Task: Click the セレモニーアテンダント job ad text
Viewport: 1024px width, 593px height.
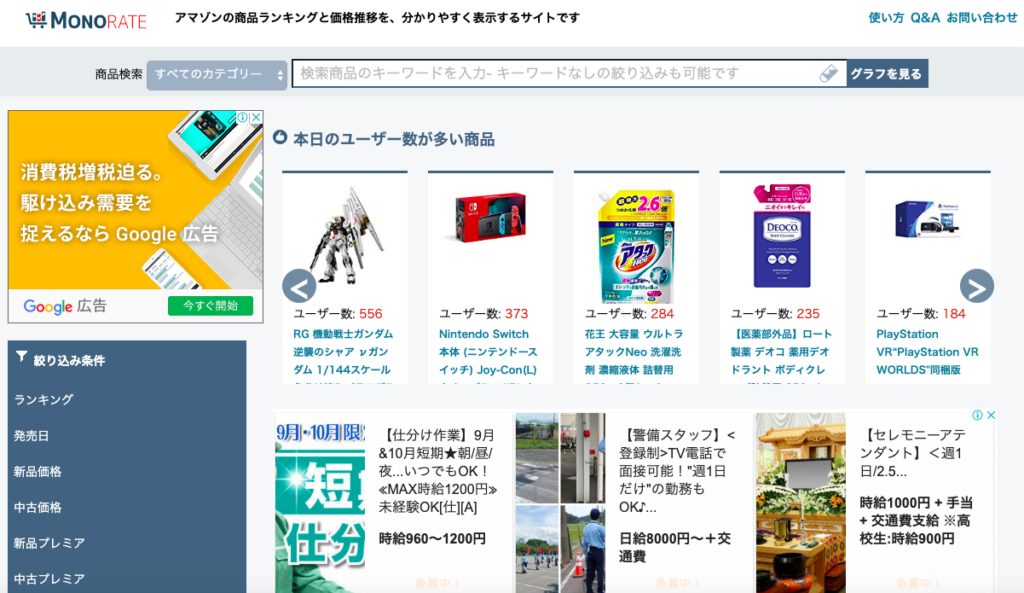Action: (912, 453)
